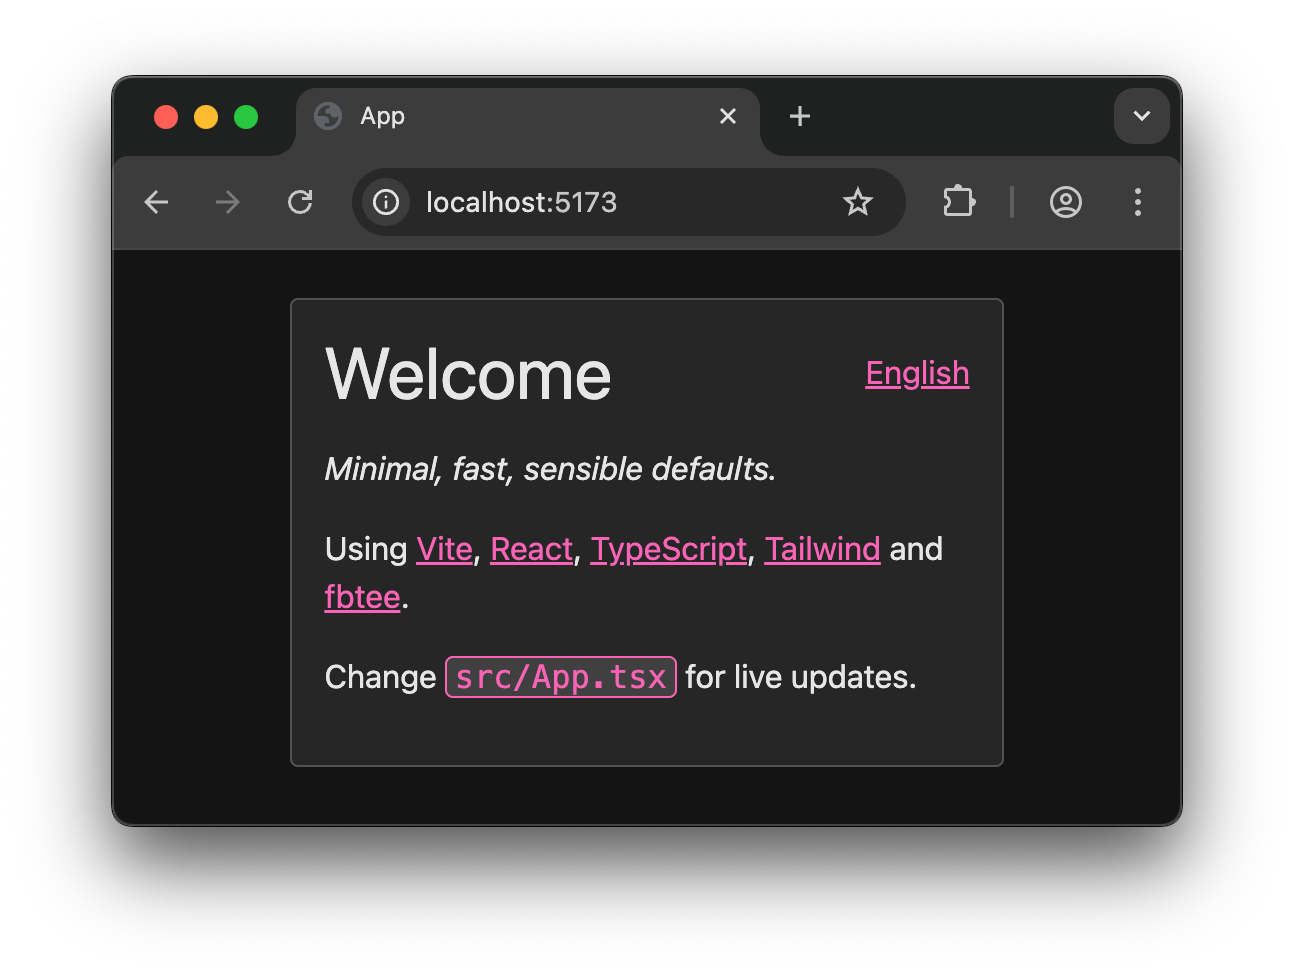This screenshot has height=974, width=1294.
Task: Open Chrome's three-dot menu
Action: point(1138,202)
